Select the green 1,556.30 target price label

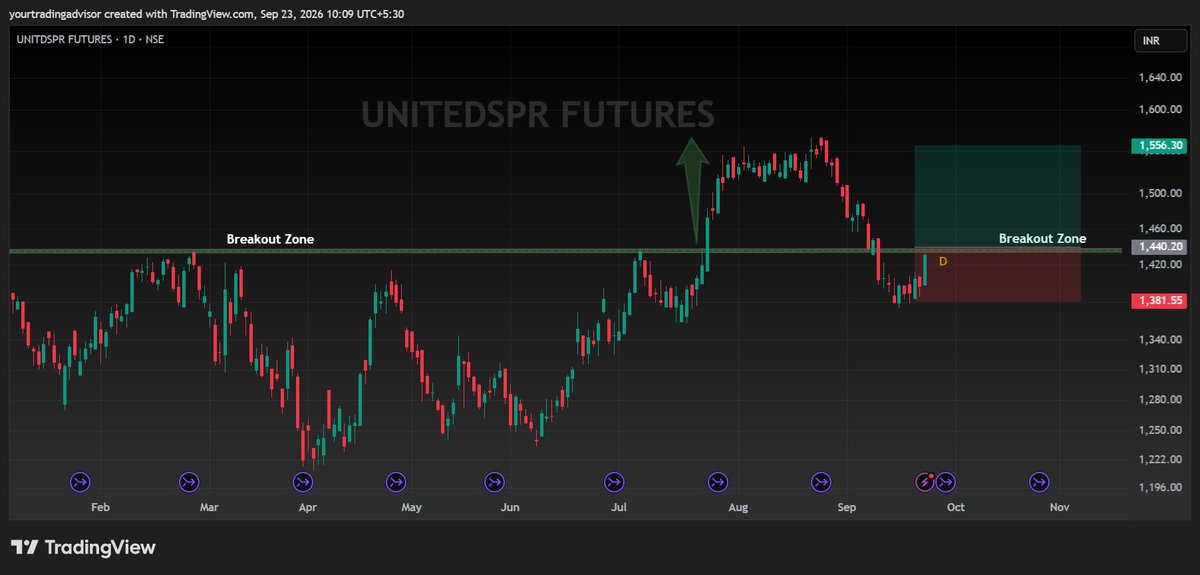[x=1160, y=145]
